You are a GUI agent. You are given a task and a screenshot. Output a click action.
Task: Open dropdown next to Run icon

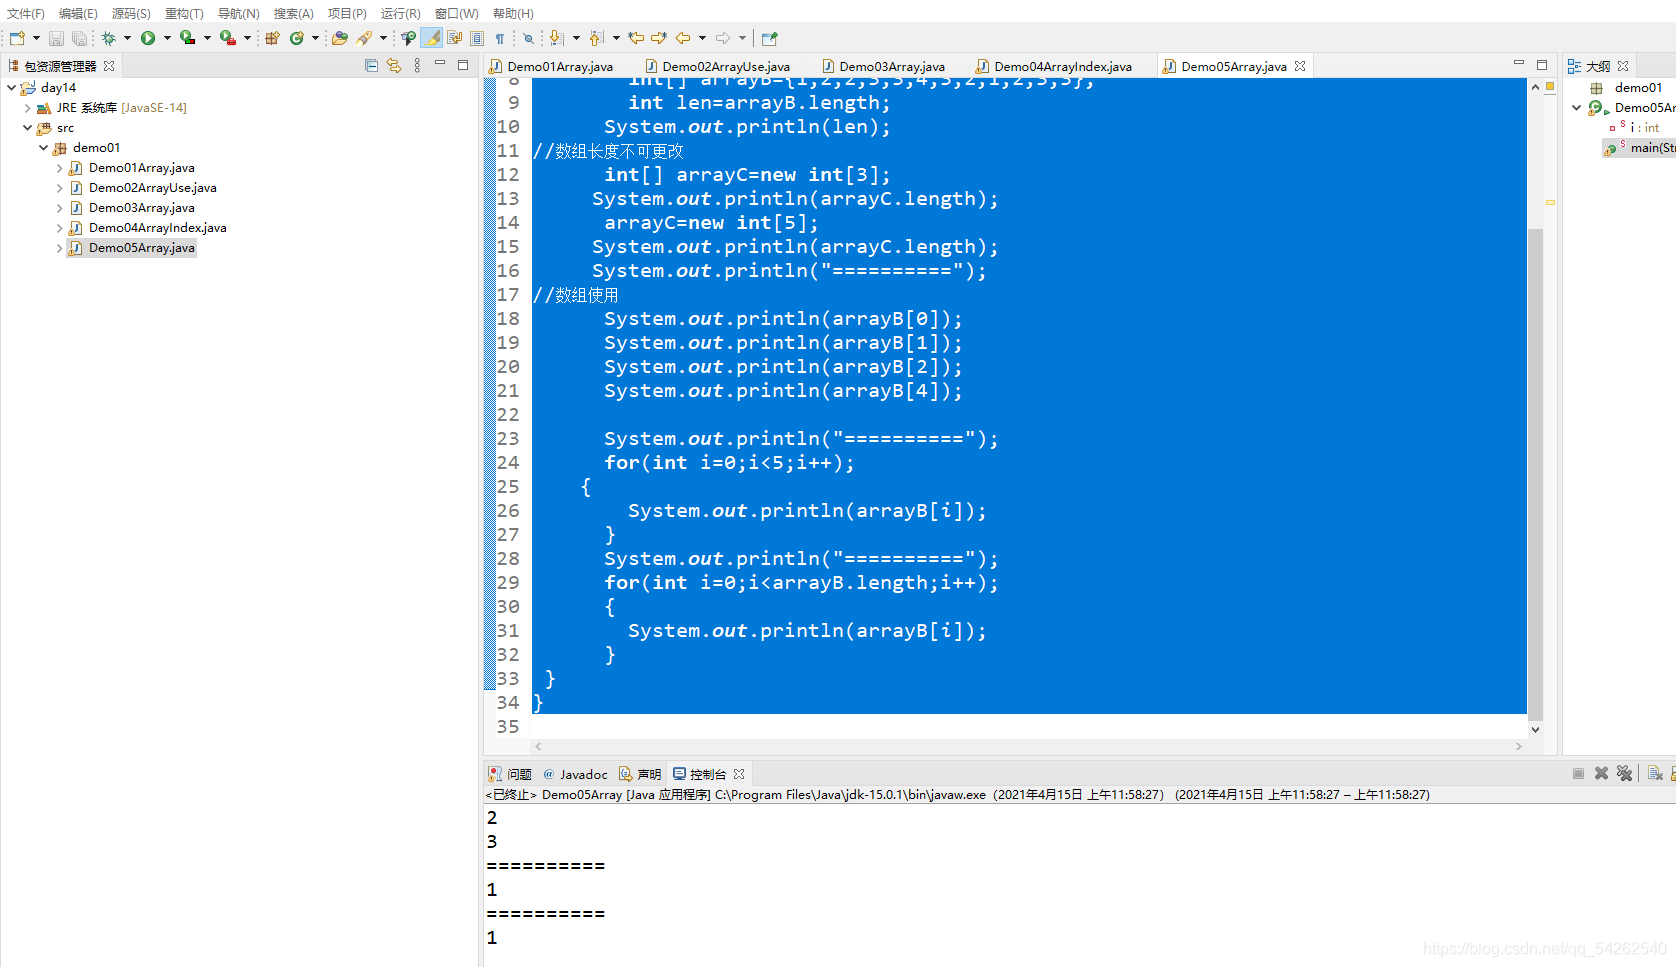(x=167, y=38)
